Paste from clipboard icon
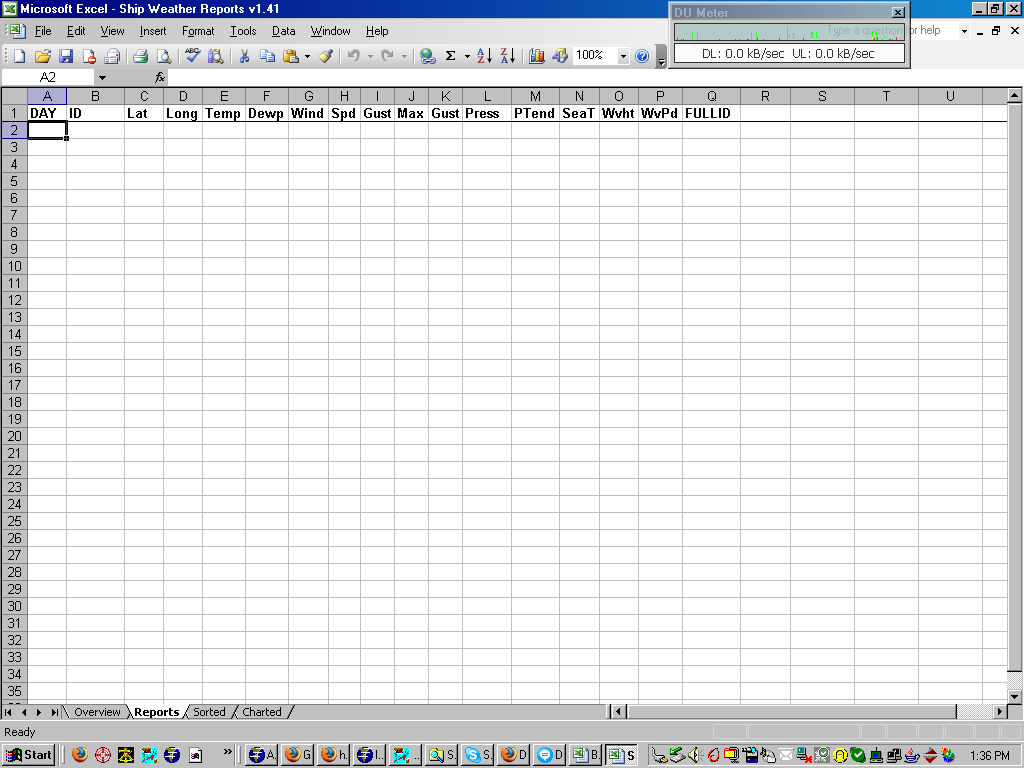Screen dimensions: 1024x768 tap(291, 56)
